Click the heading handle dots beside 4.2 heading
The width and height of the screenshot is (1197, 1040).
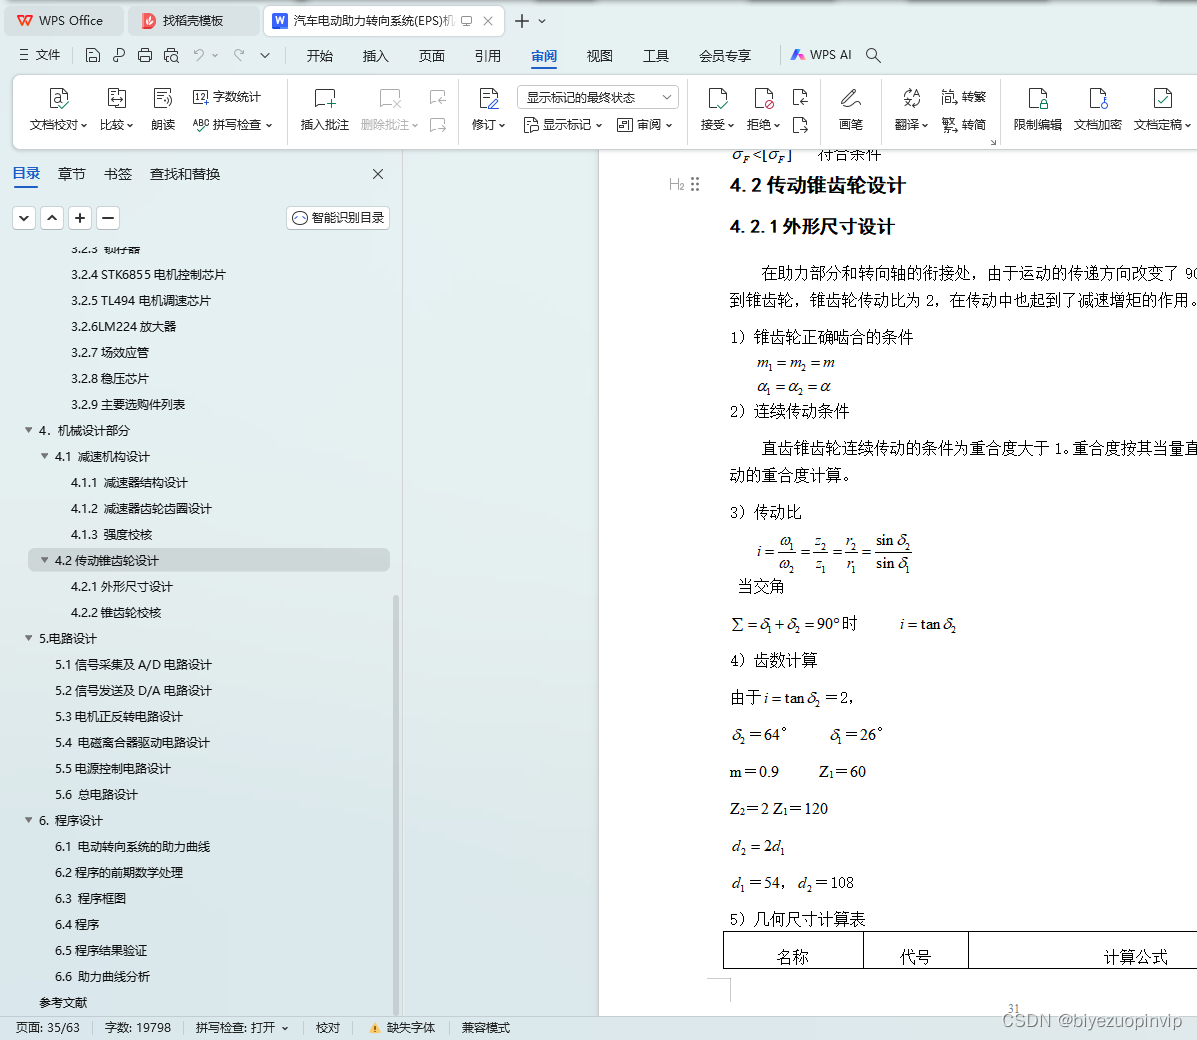point(695,184)
